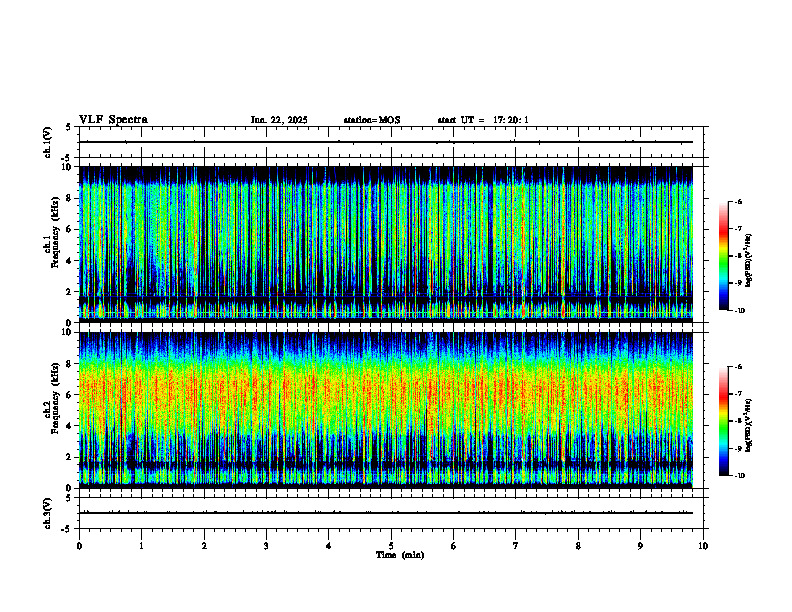This screenshot has height=612, width=792.
Task: Click the ch.3(V) axis label
Action: [x=47, y=513]
